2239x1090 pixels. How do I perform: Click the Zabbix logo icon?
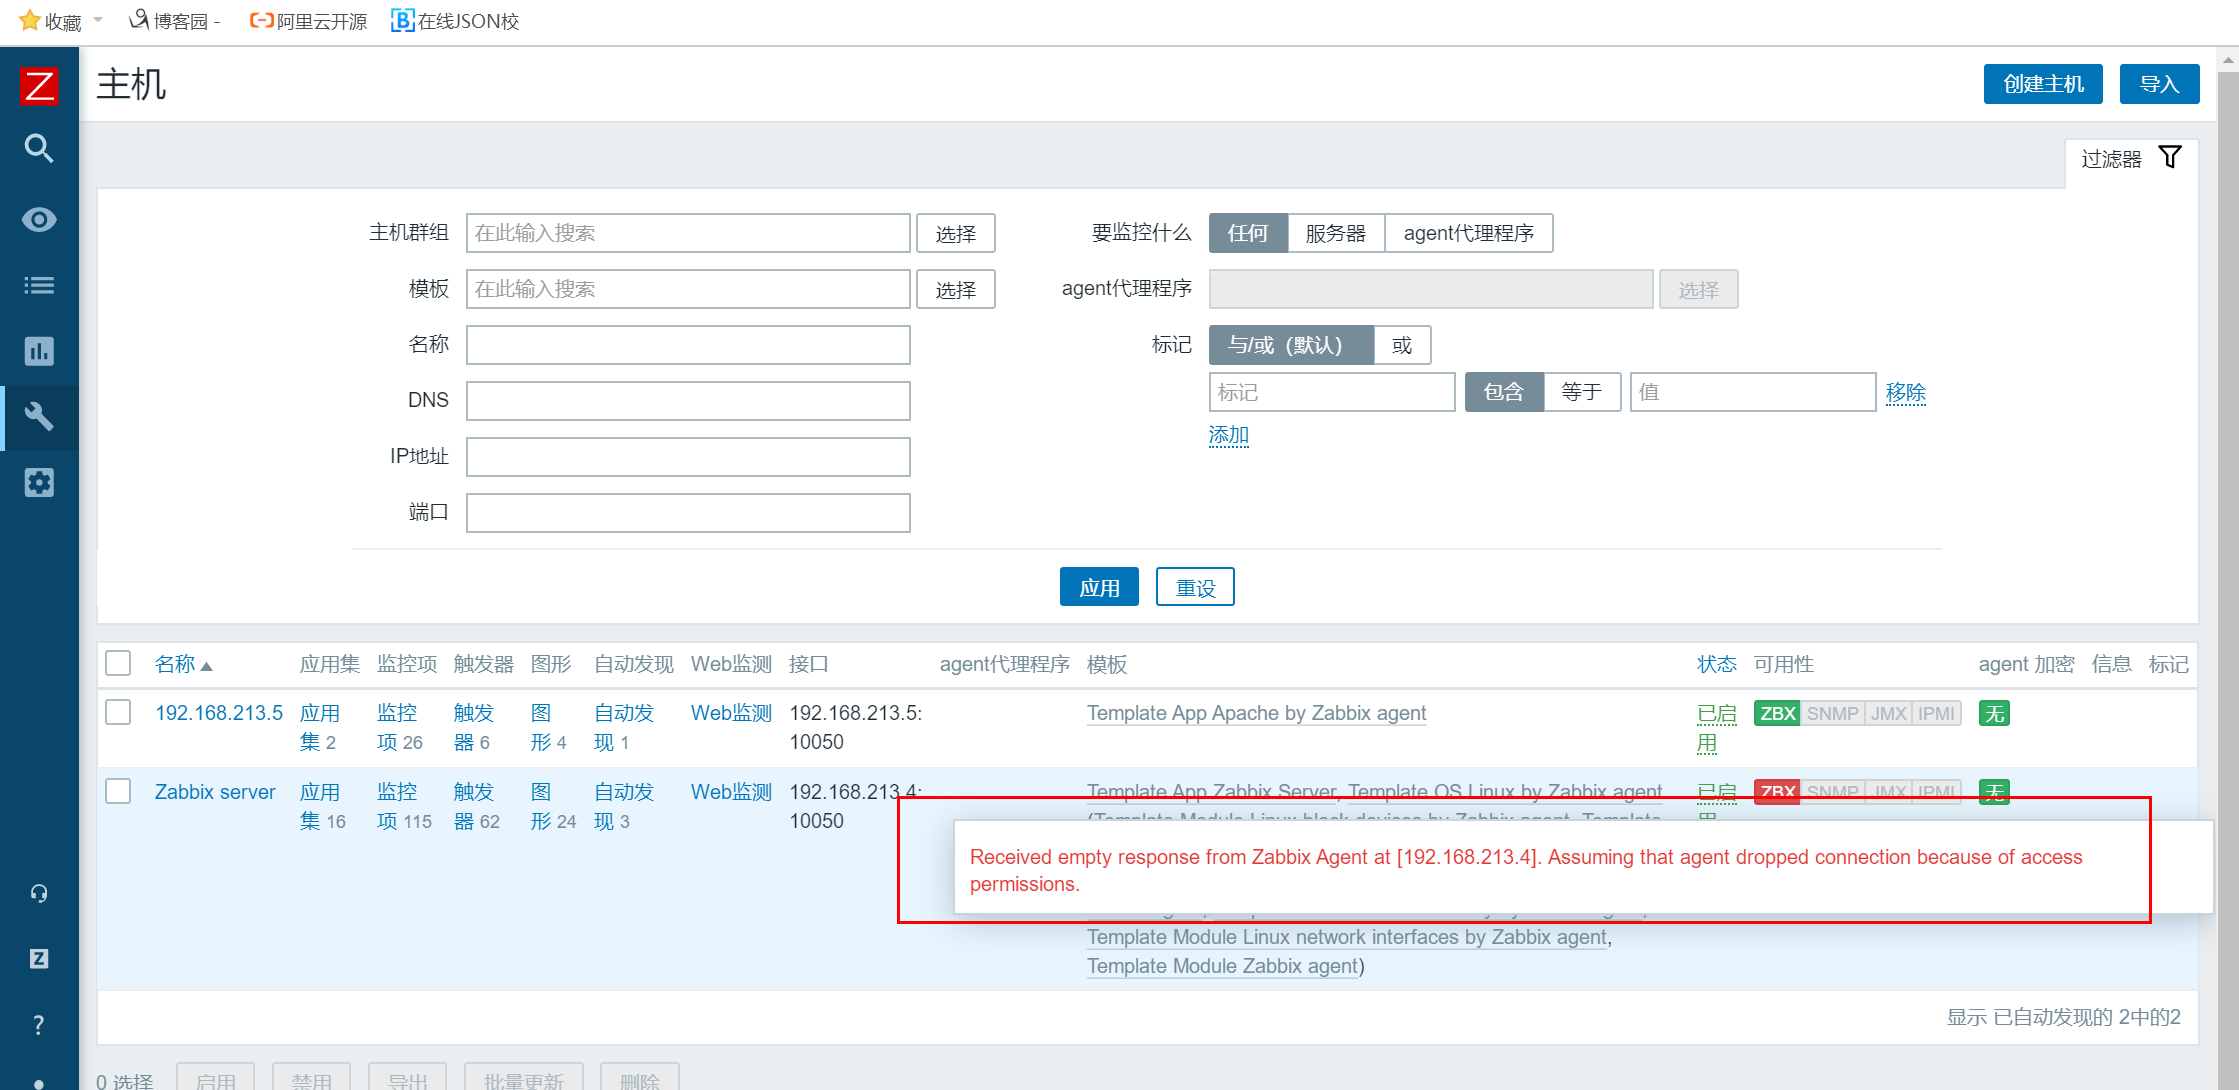pos(39,86)
